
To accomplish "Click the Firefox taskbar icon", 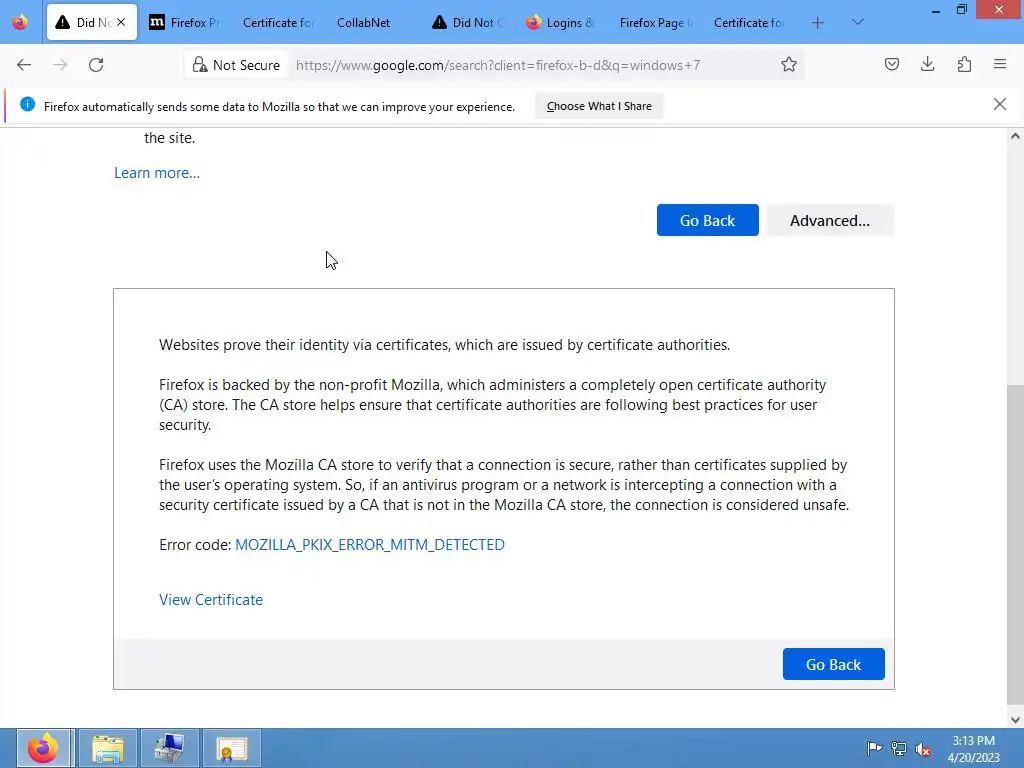I will pos(43,748).
